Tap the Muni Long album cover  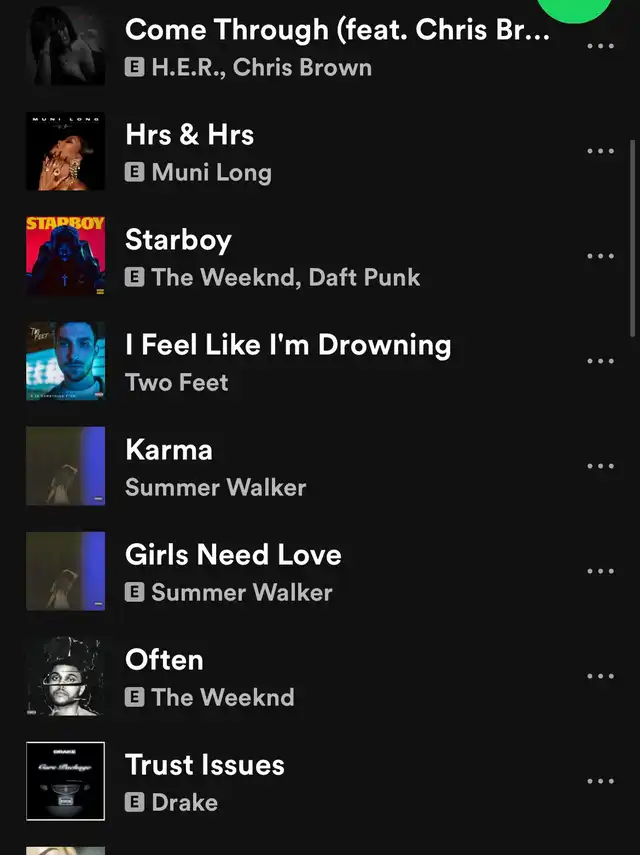pos(65,151)
